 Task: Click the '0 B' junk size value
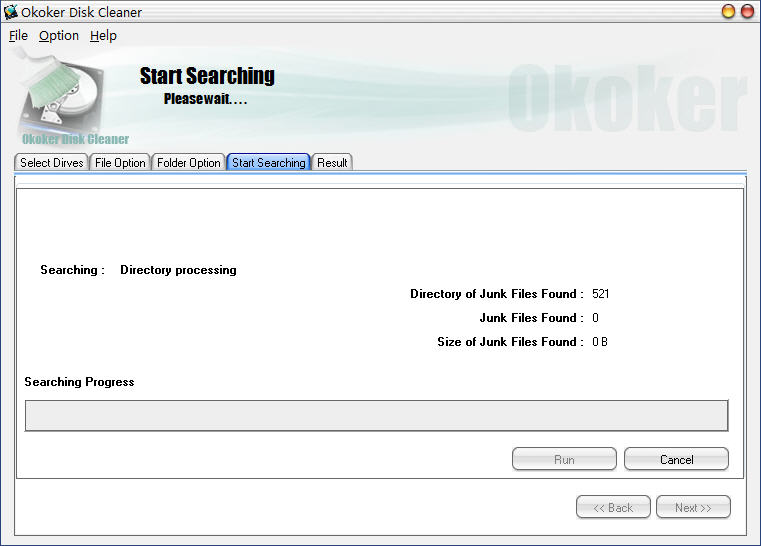point(600,342)
